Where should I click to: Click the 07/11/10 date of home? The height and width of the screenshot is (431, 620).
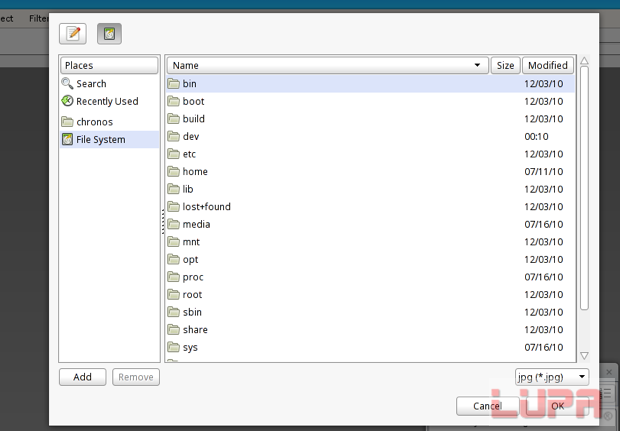coord(544,172)
